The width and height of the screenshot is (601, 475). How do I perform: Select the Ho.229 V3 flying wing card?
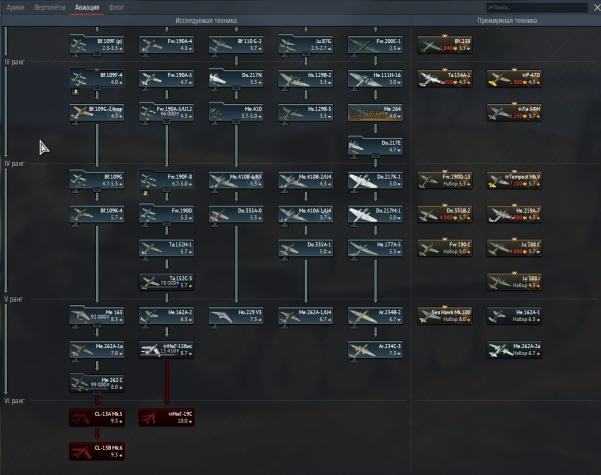coord(236,316)
